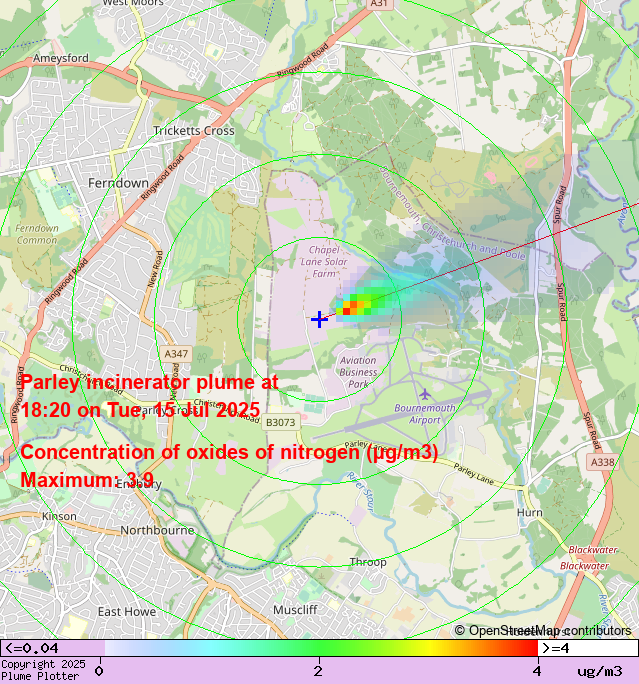Click the '18:20 on Tue, 15 Jul 2025' date line

[140, 410]
